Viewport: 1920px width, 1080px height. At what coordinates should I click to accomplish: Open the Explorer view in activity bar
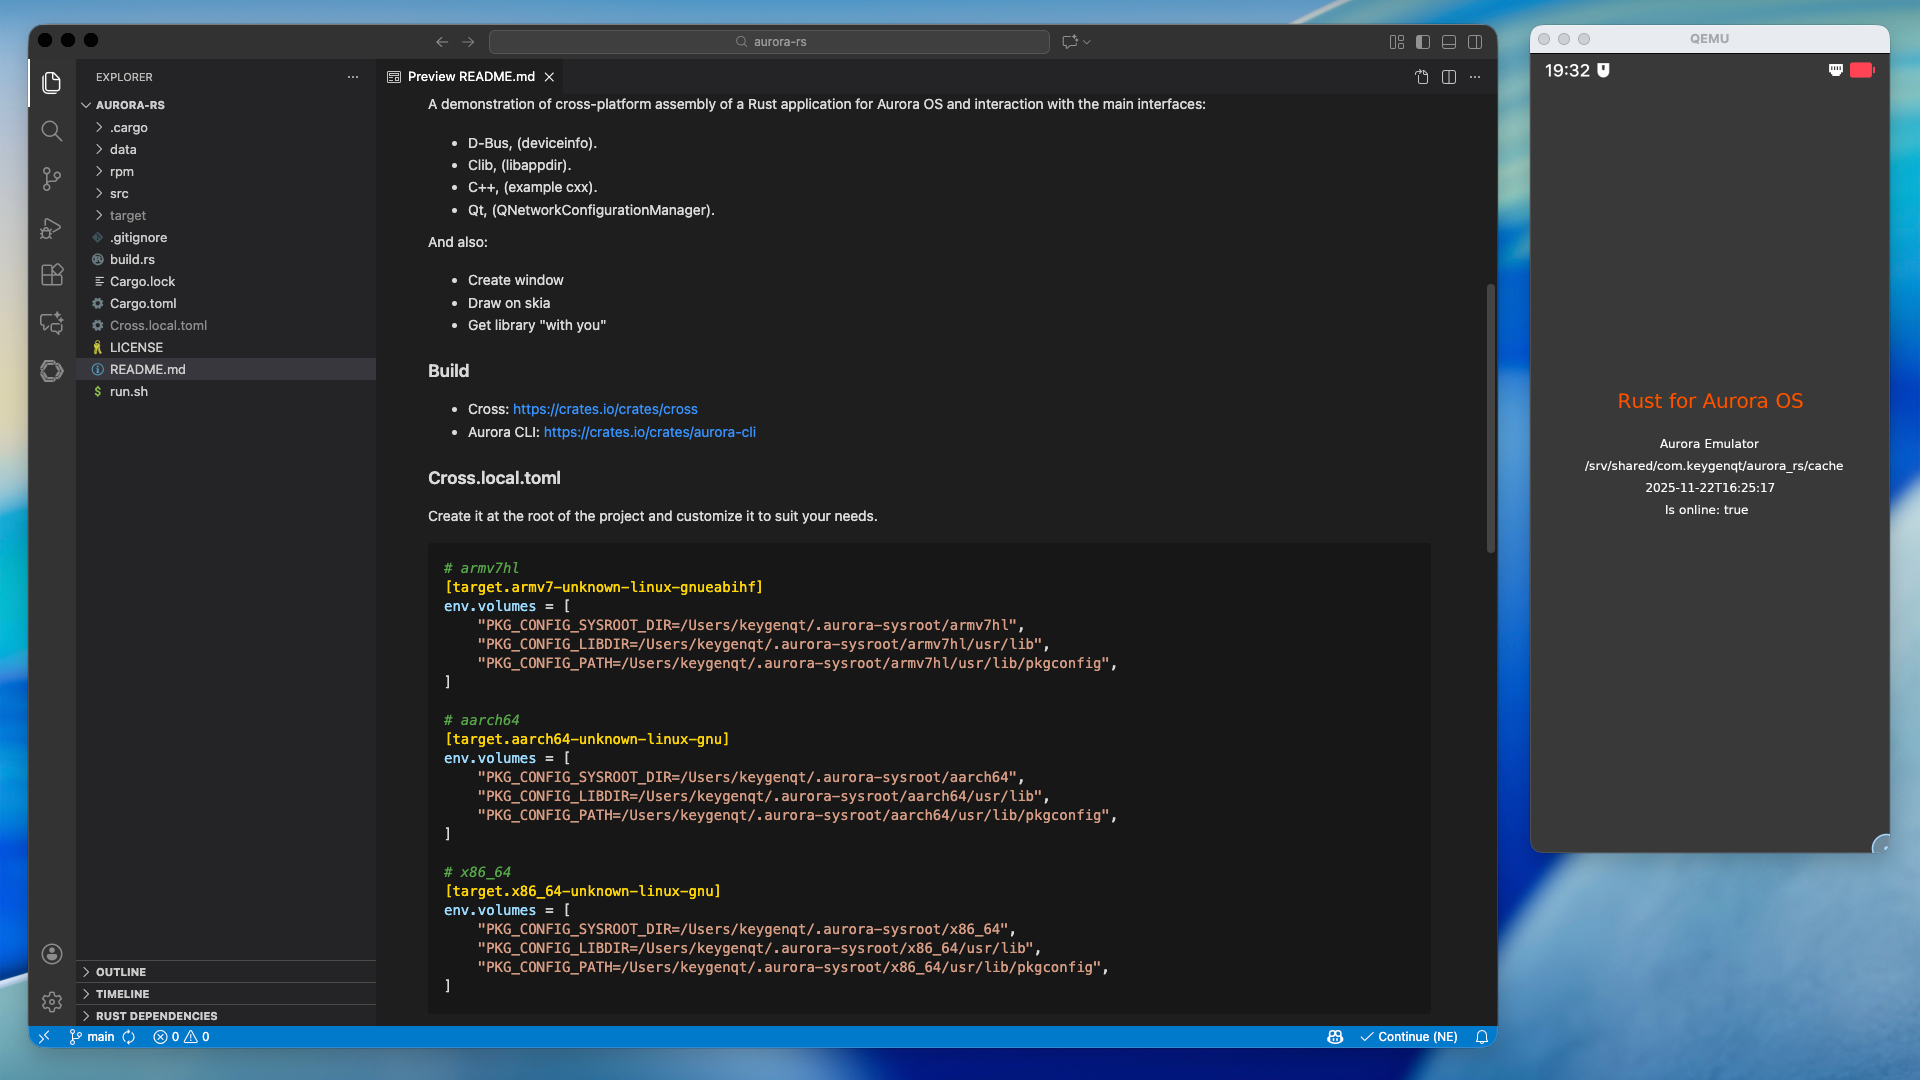point(52,83)
